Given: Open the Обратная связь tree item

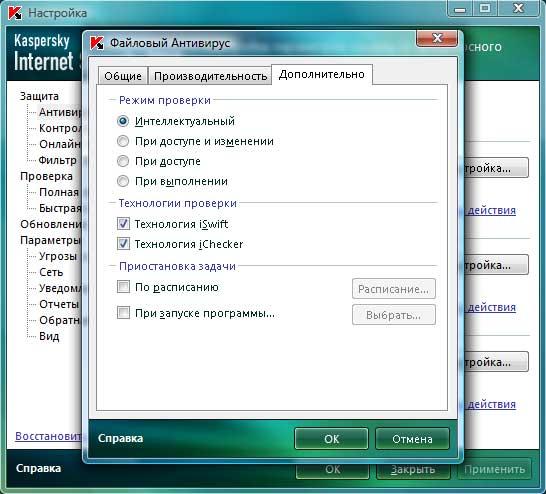Looking at the screenshot, I should pos(60,320).
